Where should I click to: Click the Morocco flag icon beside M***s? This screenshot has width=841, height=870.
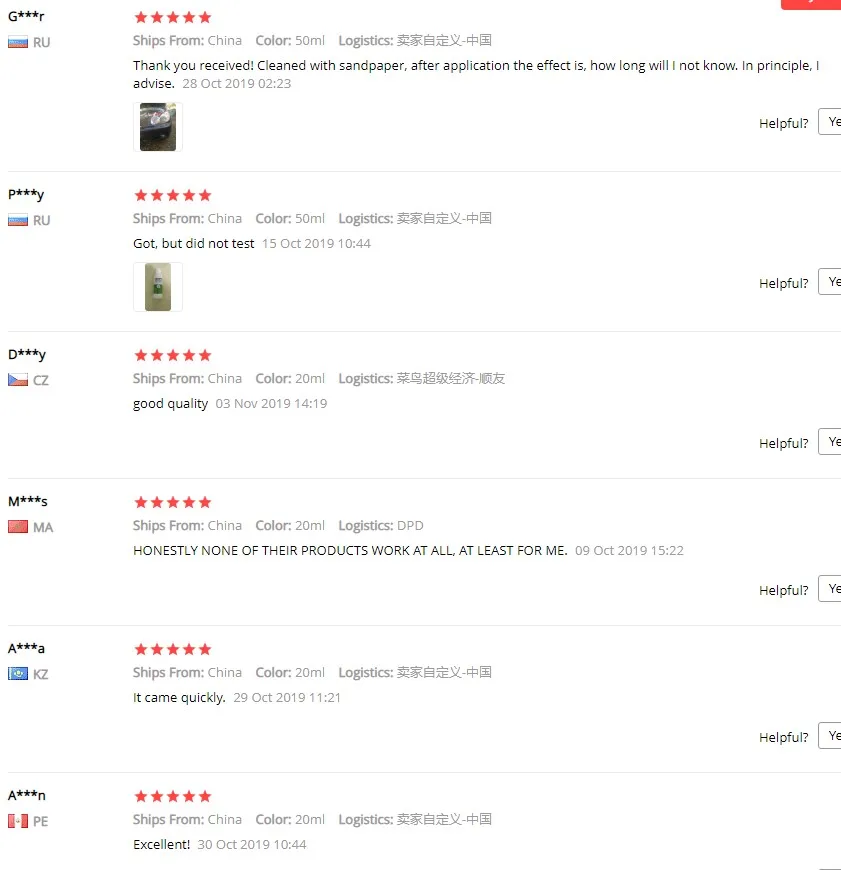(x=18, y=527)
